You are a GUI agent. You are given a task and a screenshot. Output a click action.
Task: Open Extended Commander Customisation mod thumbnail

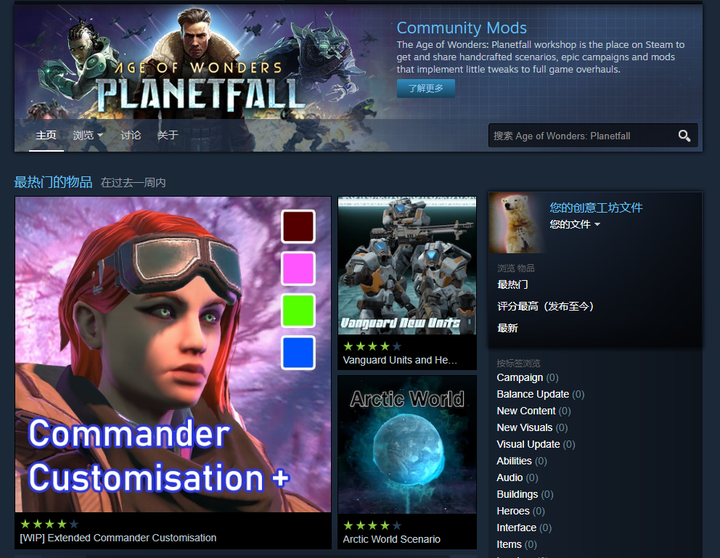[x=173, y=355]
